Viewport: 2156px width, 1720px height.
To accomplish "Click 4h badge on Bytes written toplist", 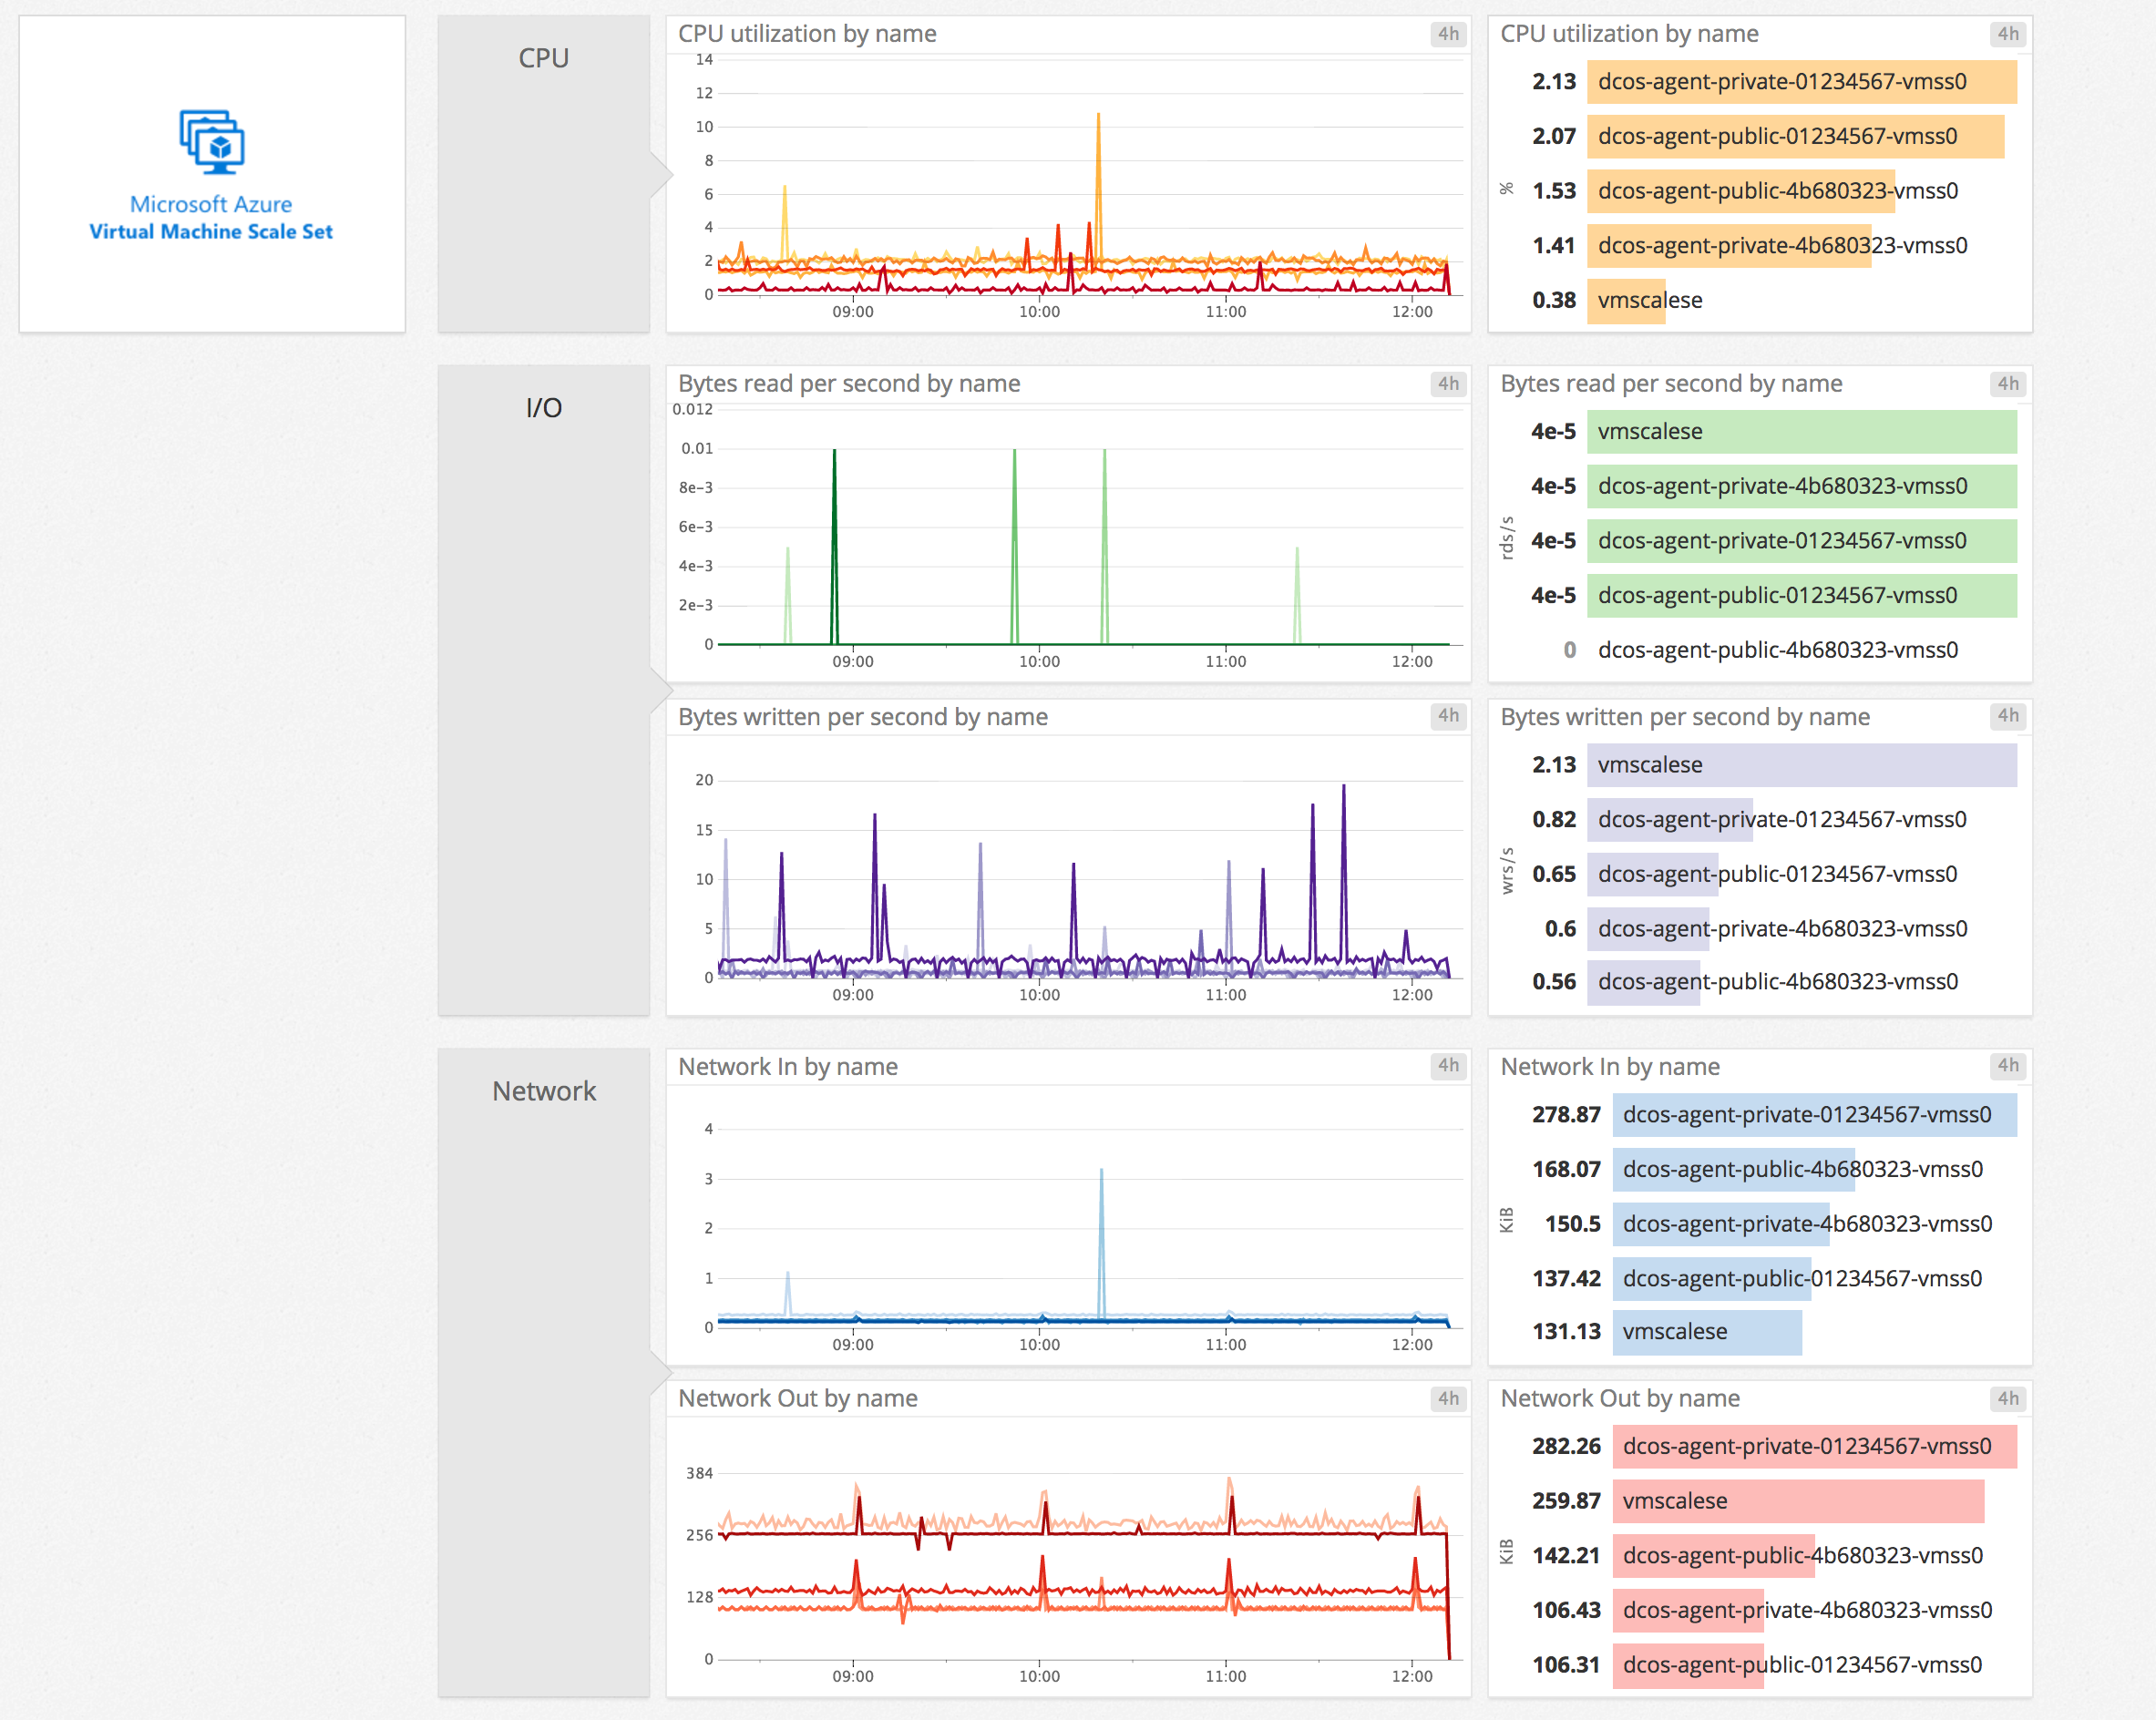I will (x=2008, y=716).
